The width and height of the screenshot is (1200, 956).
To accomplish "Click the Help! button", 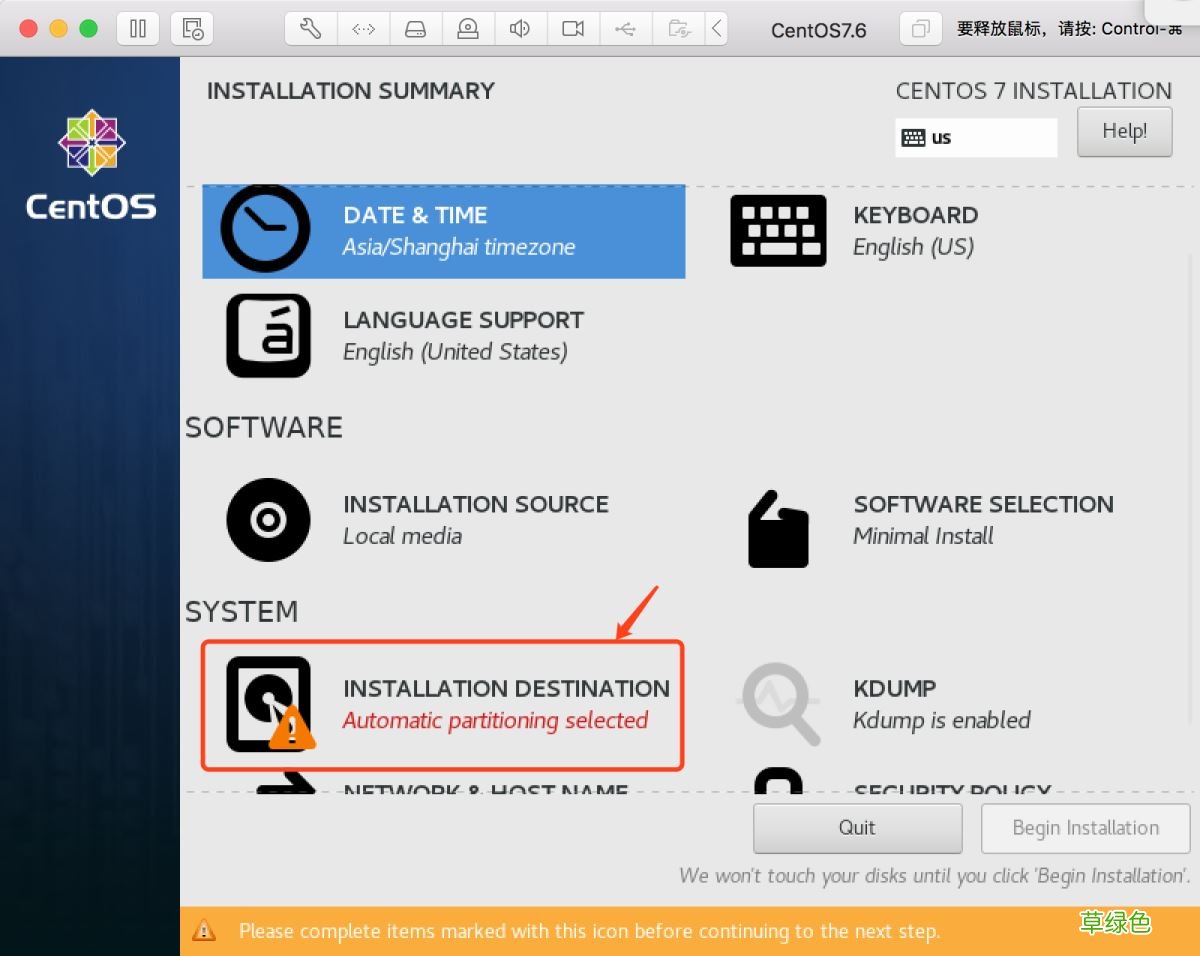I will [1124, 131].
